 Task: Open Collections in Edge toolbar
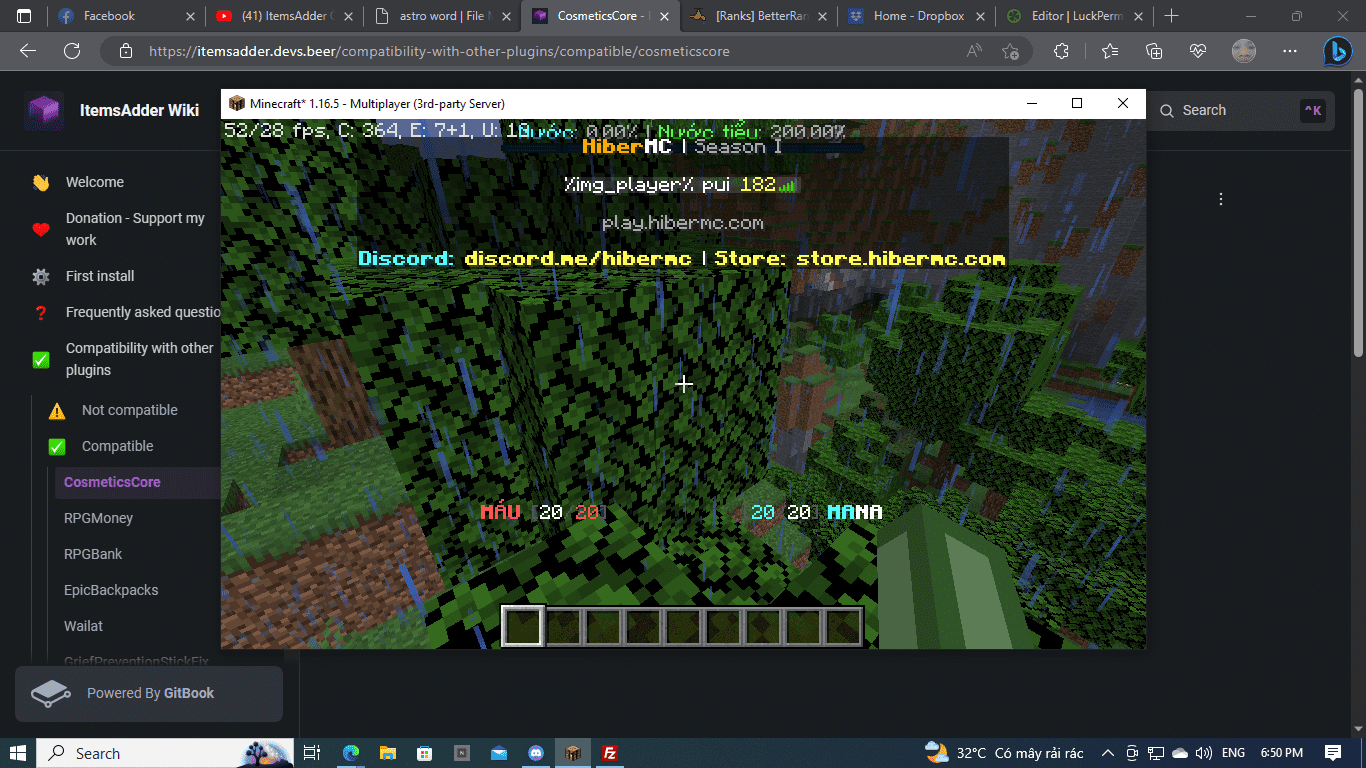[1154, 52]
